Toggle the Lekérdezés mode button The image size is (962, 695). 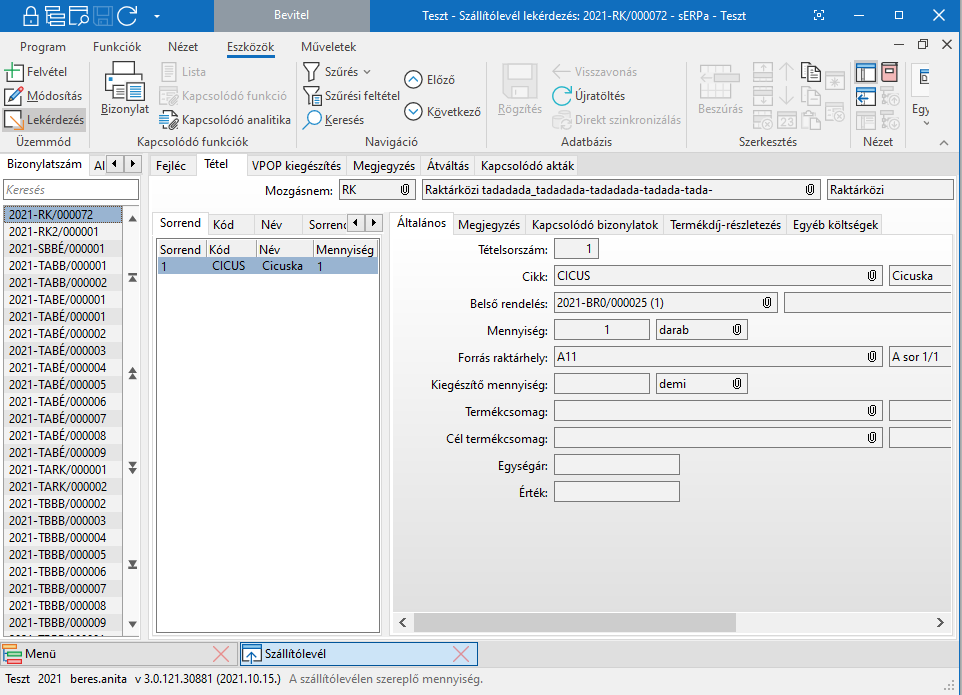point(44,120)
